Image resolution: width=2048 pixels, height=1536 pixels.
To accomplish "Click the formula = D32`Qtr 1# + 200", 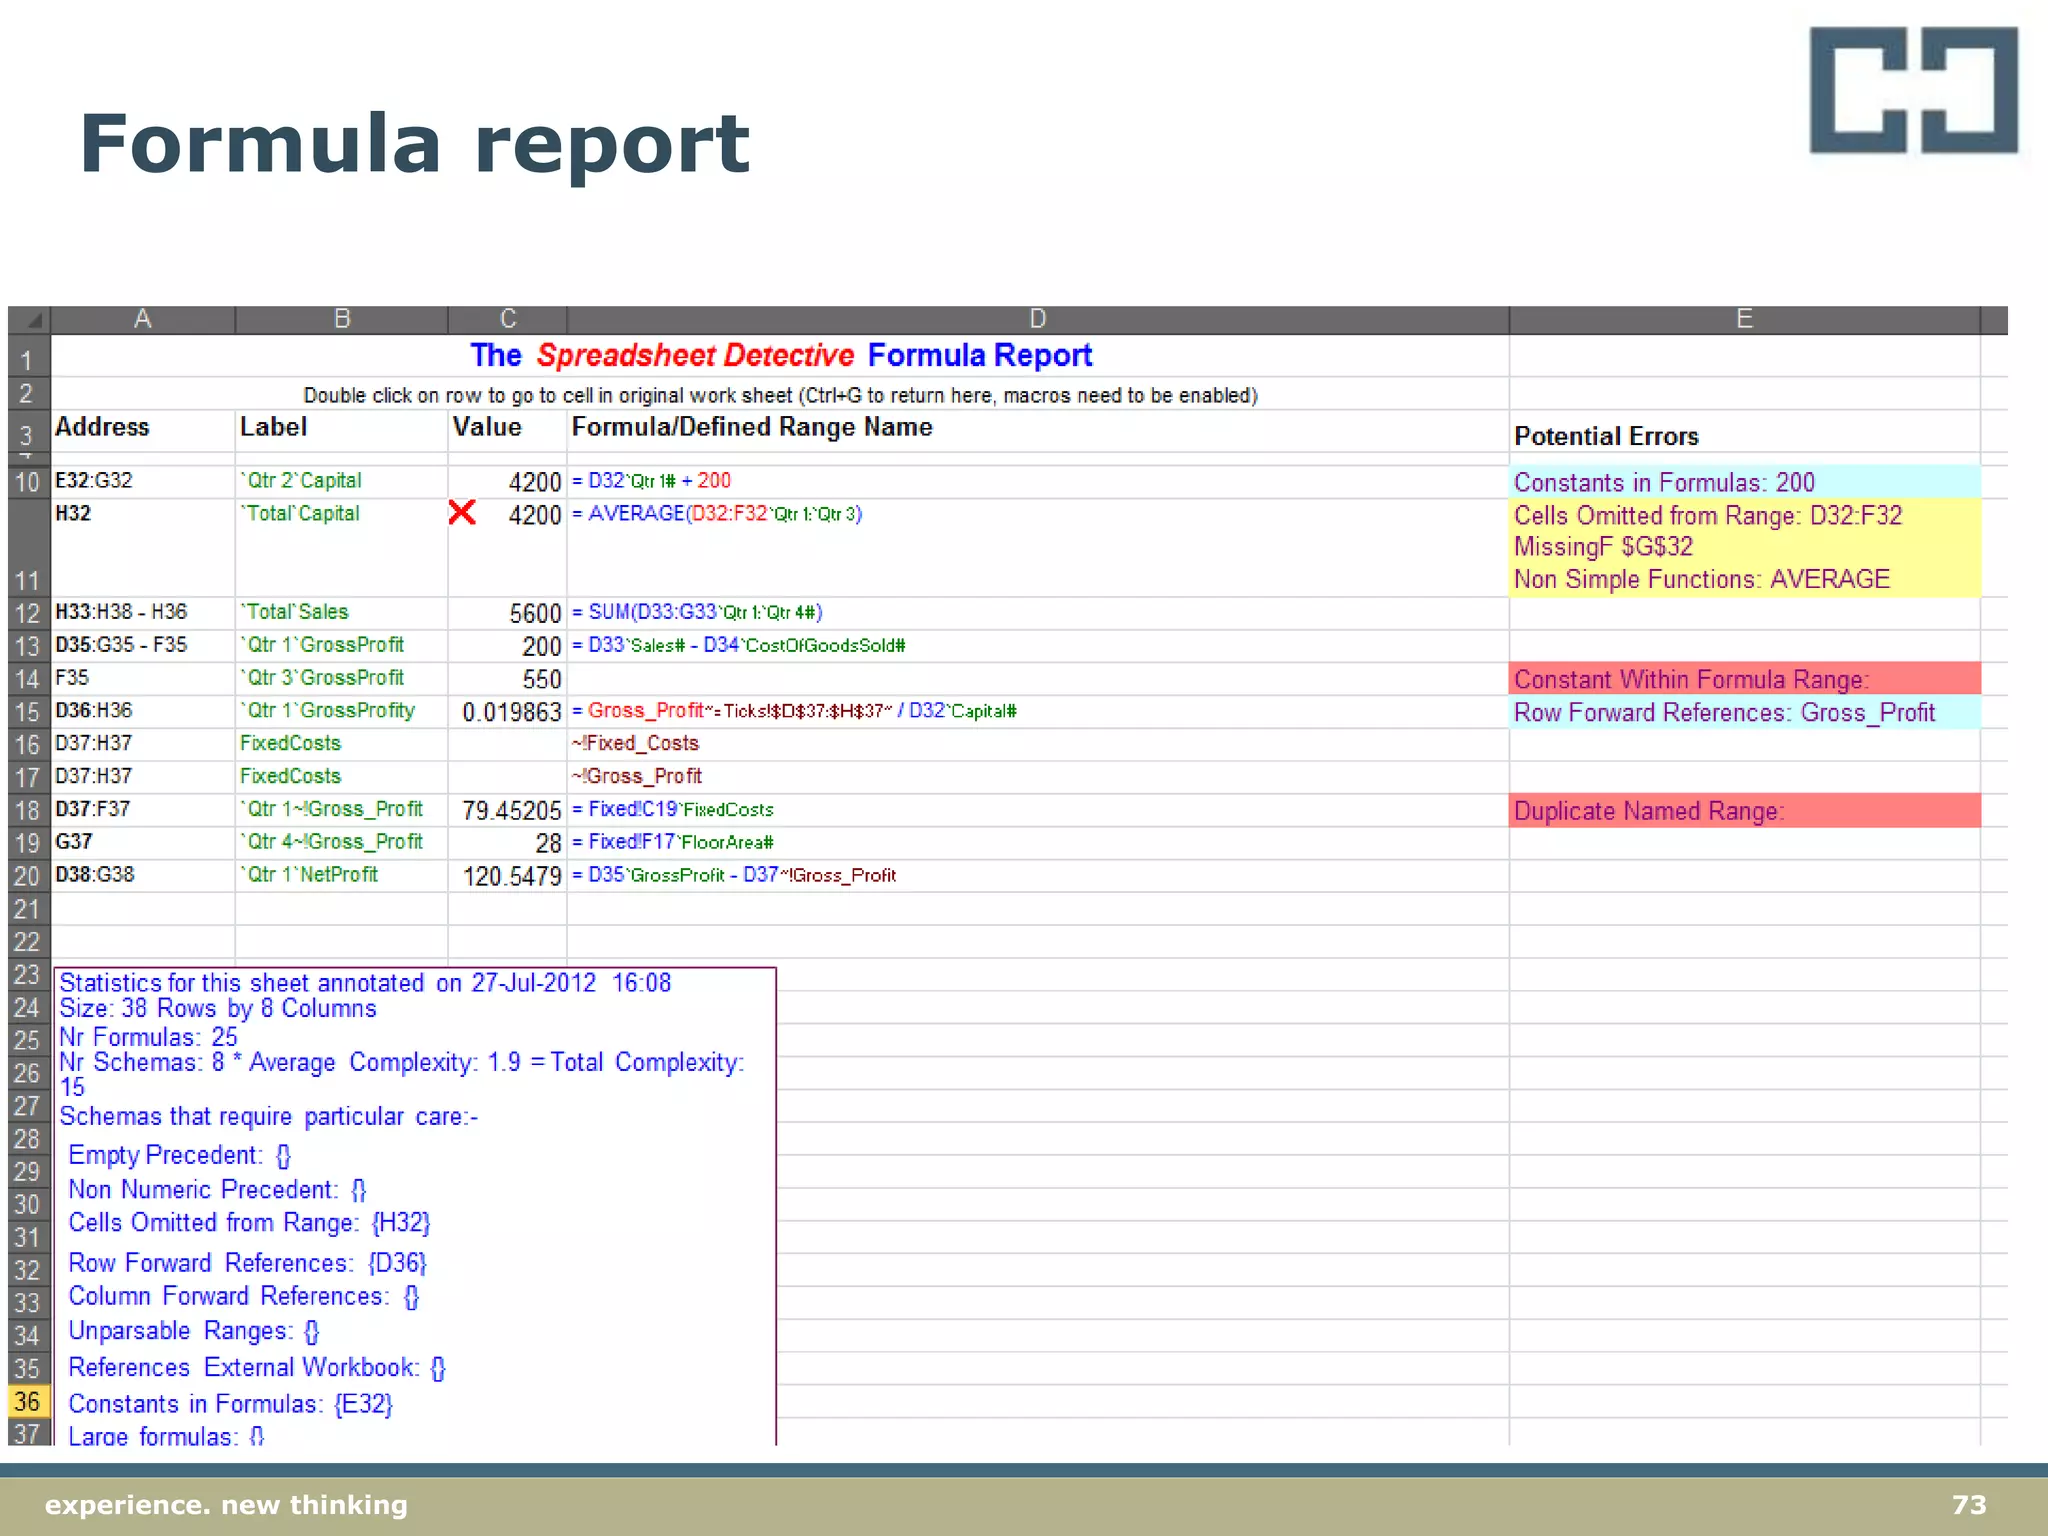I will [x=651, y=481].
